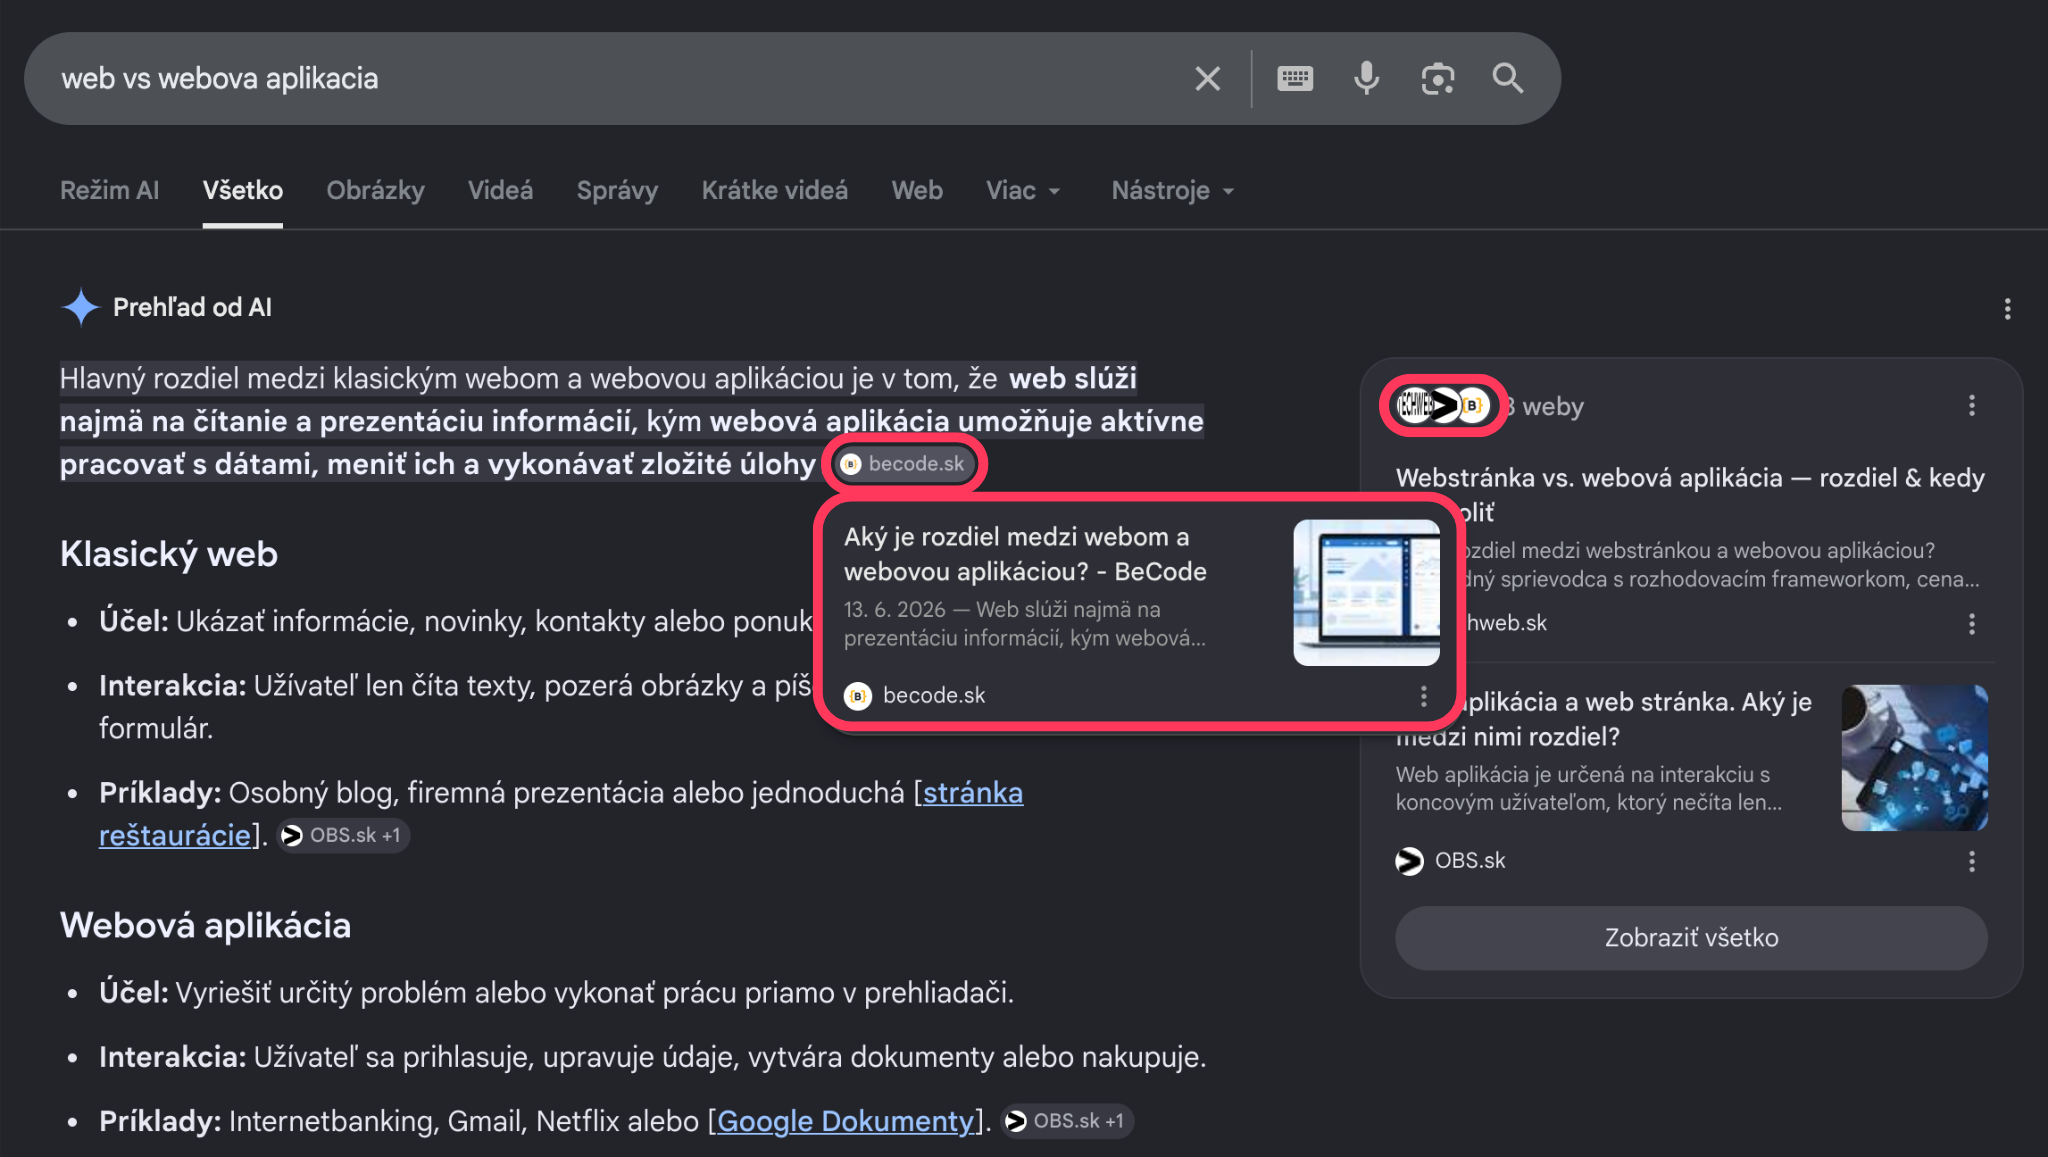Open the Videá tab
The width and height of the screenshot is (2048, 1157).
point(500,190)
